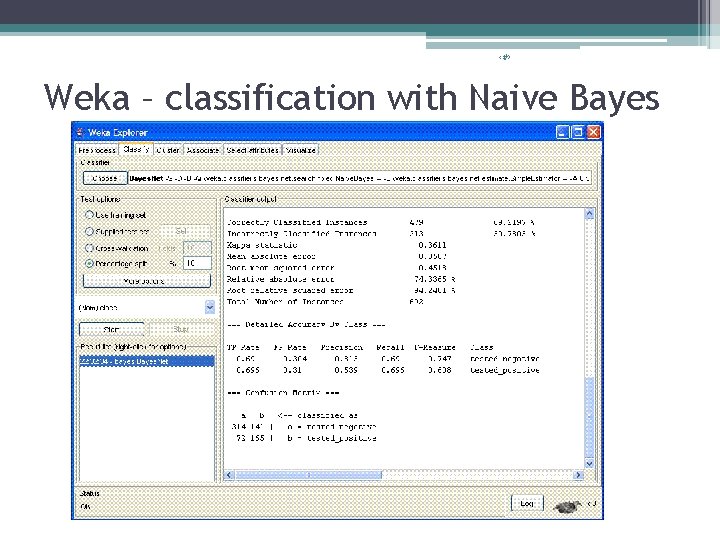The width and height of the screenshot is (720, 540).
Task: Open the Associate tab
Action: pos(202,150)
